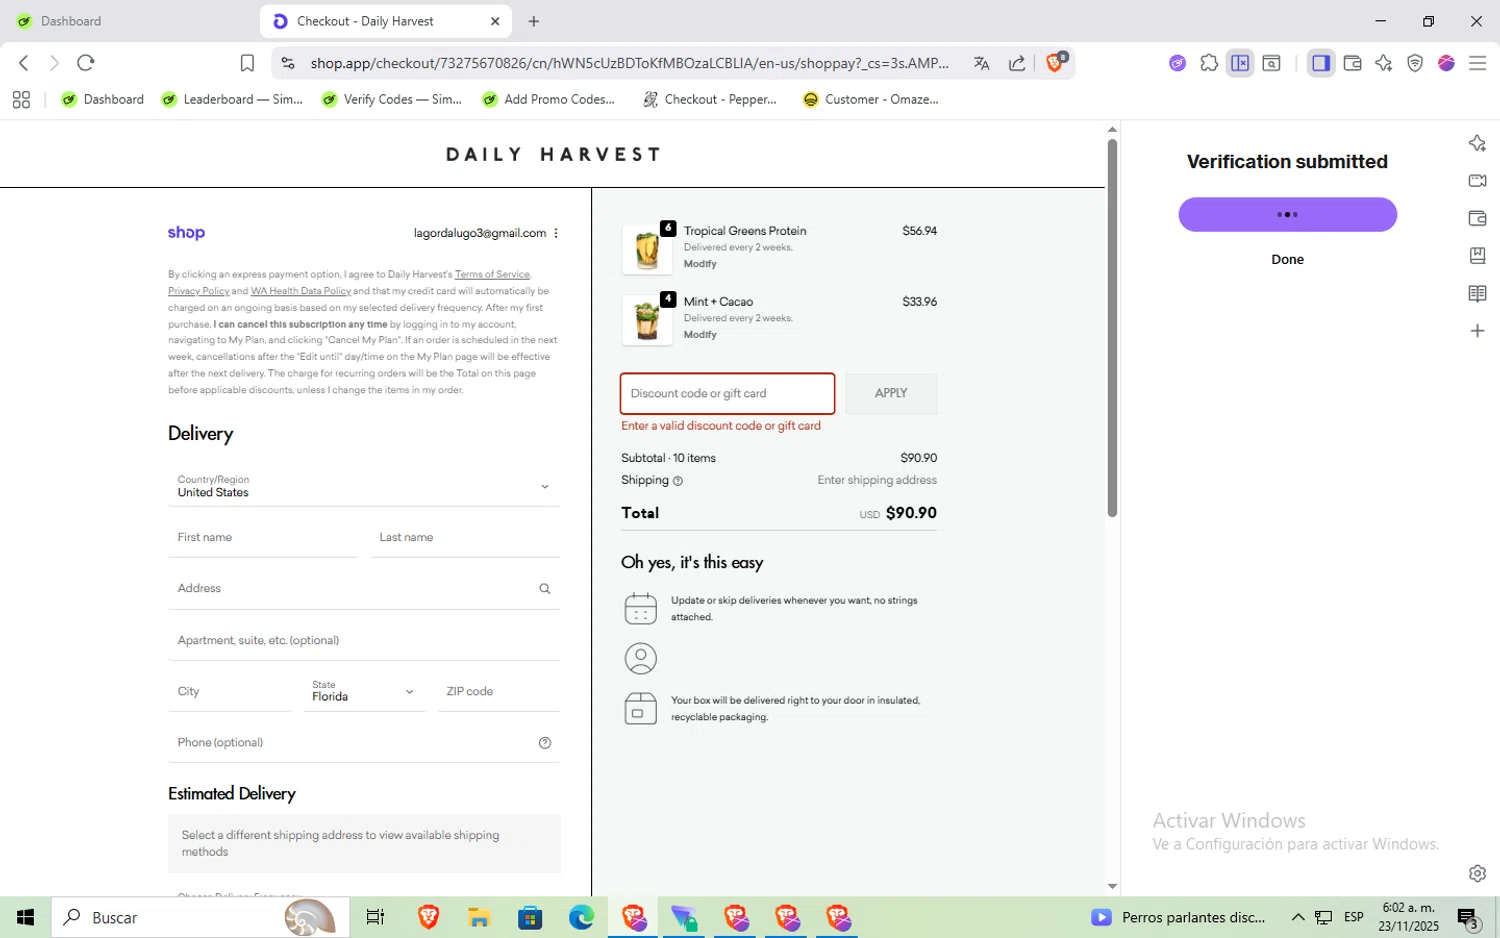
Task: Open the reading list icon in sidebar
Action: click(1477, 293)
